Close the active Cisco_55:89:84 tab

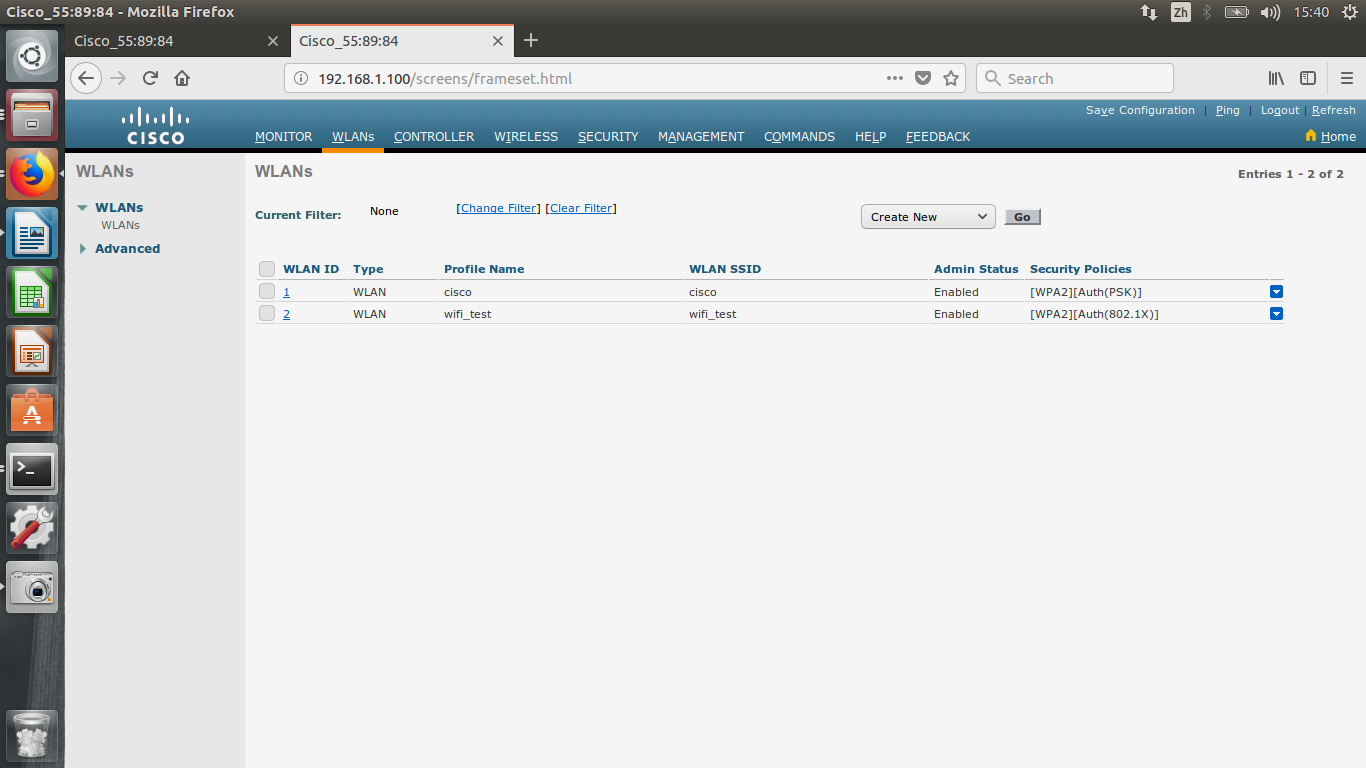coord(498,41)
